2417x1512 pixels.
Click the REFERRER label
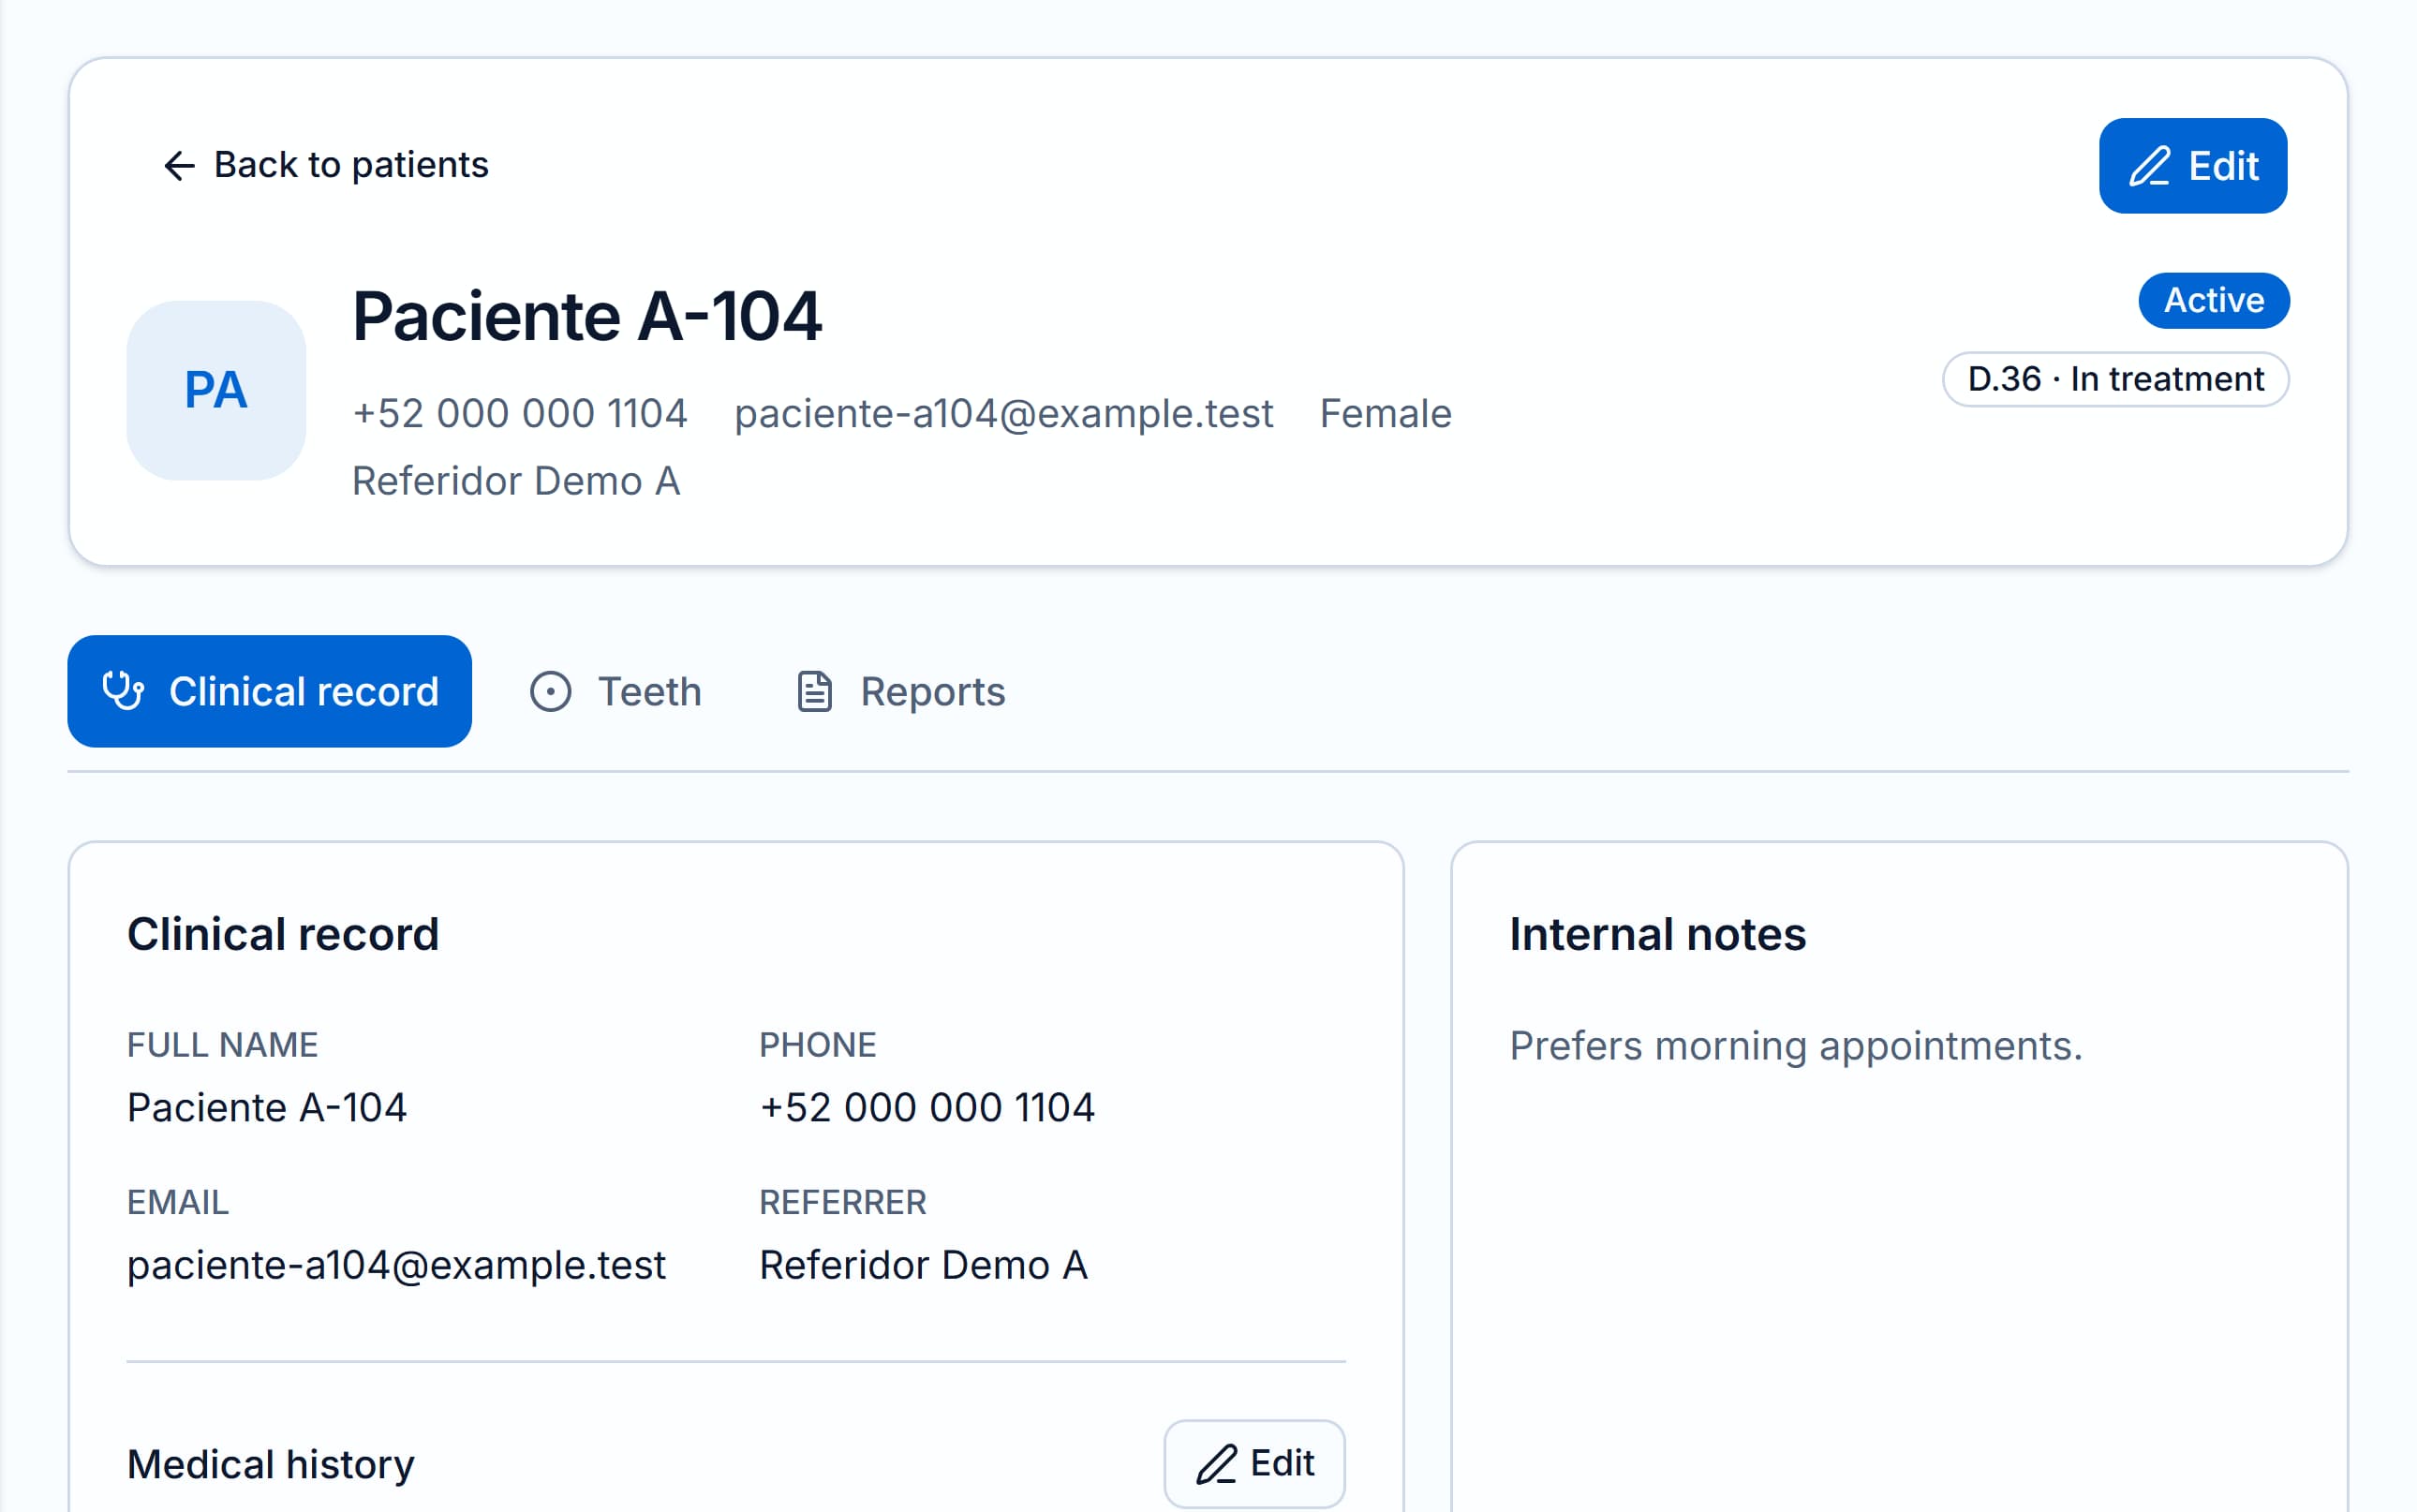coord(843,1202)
